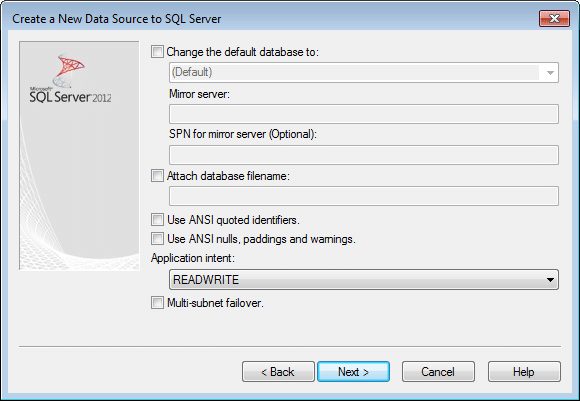Screen dimensions: 580x401
Task: Click the (Default) database combo box
Action: point(364,73)
